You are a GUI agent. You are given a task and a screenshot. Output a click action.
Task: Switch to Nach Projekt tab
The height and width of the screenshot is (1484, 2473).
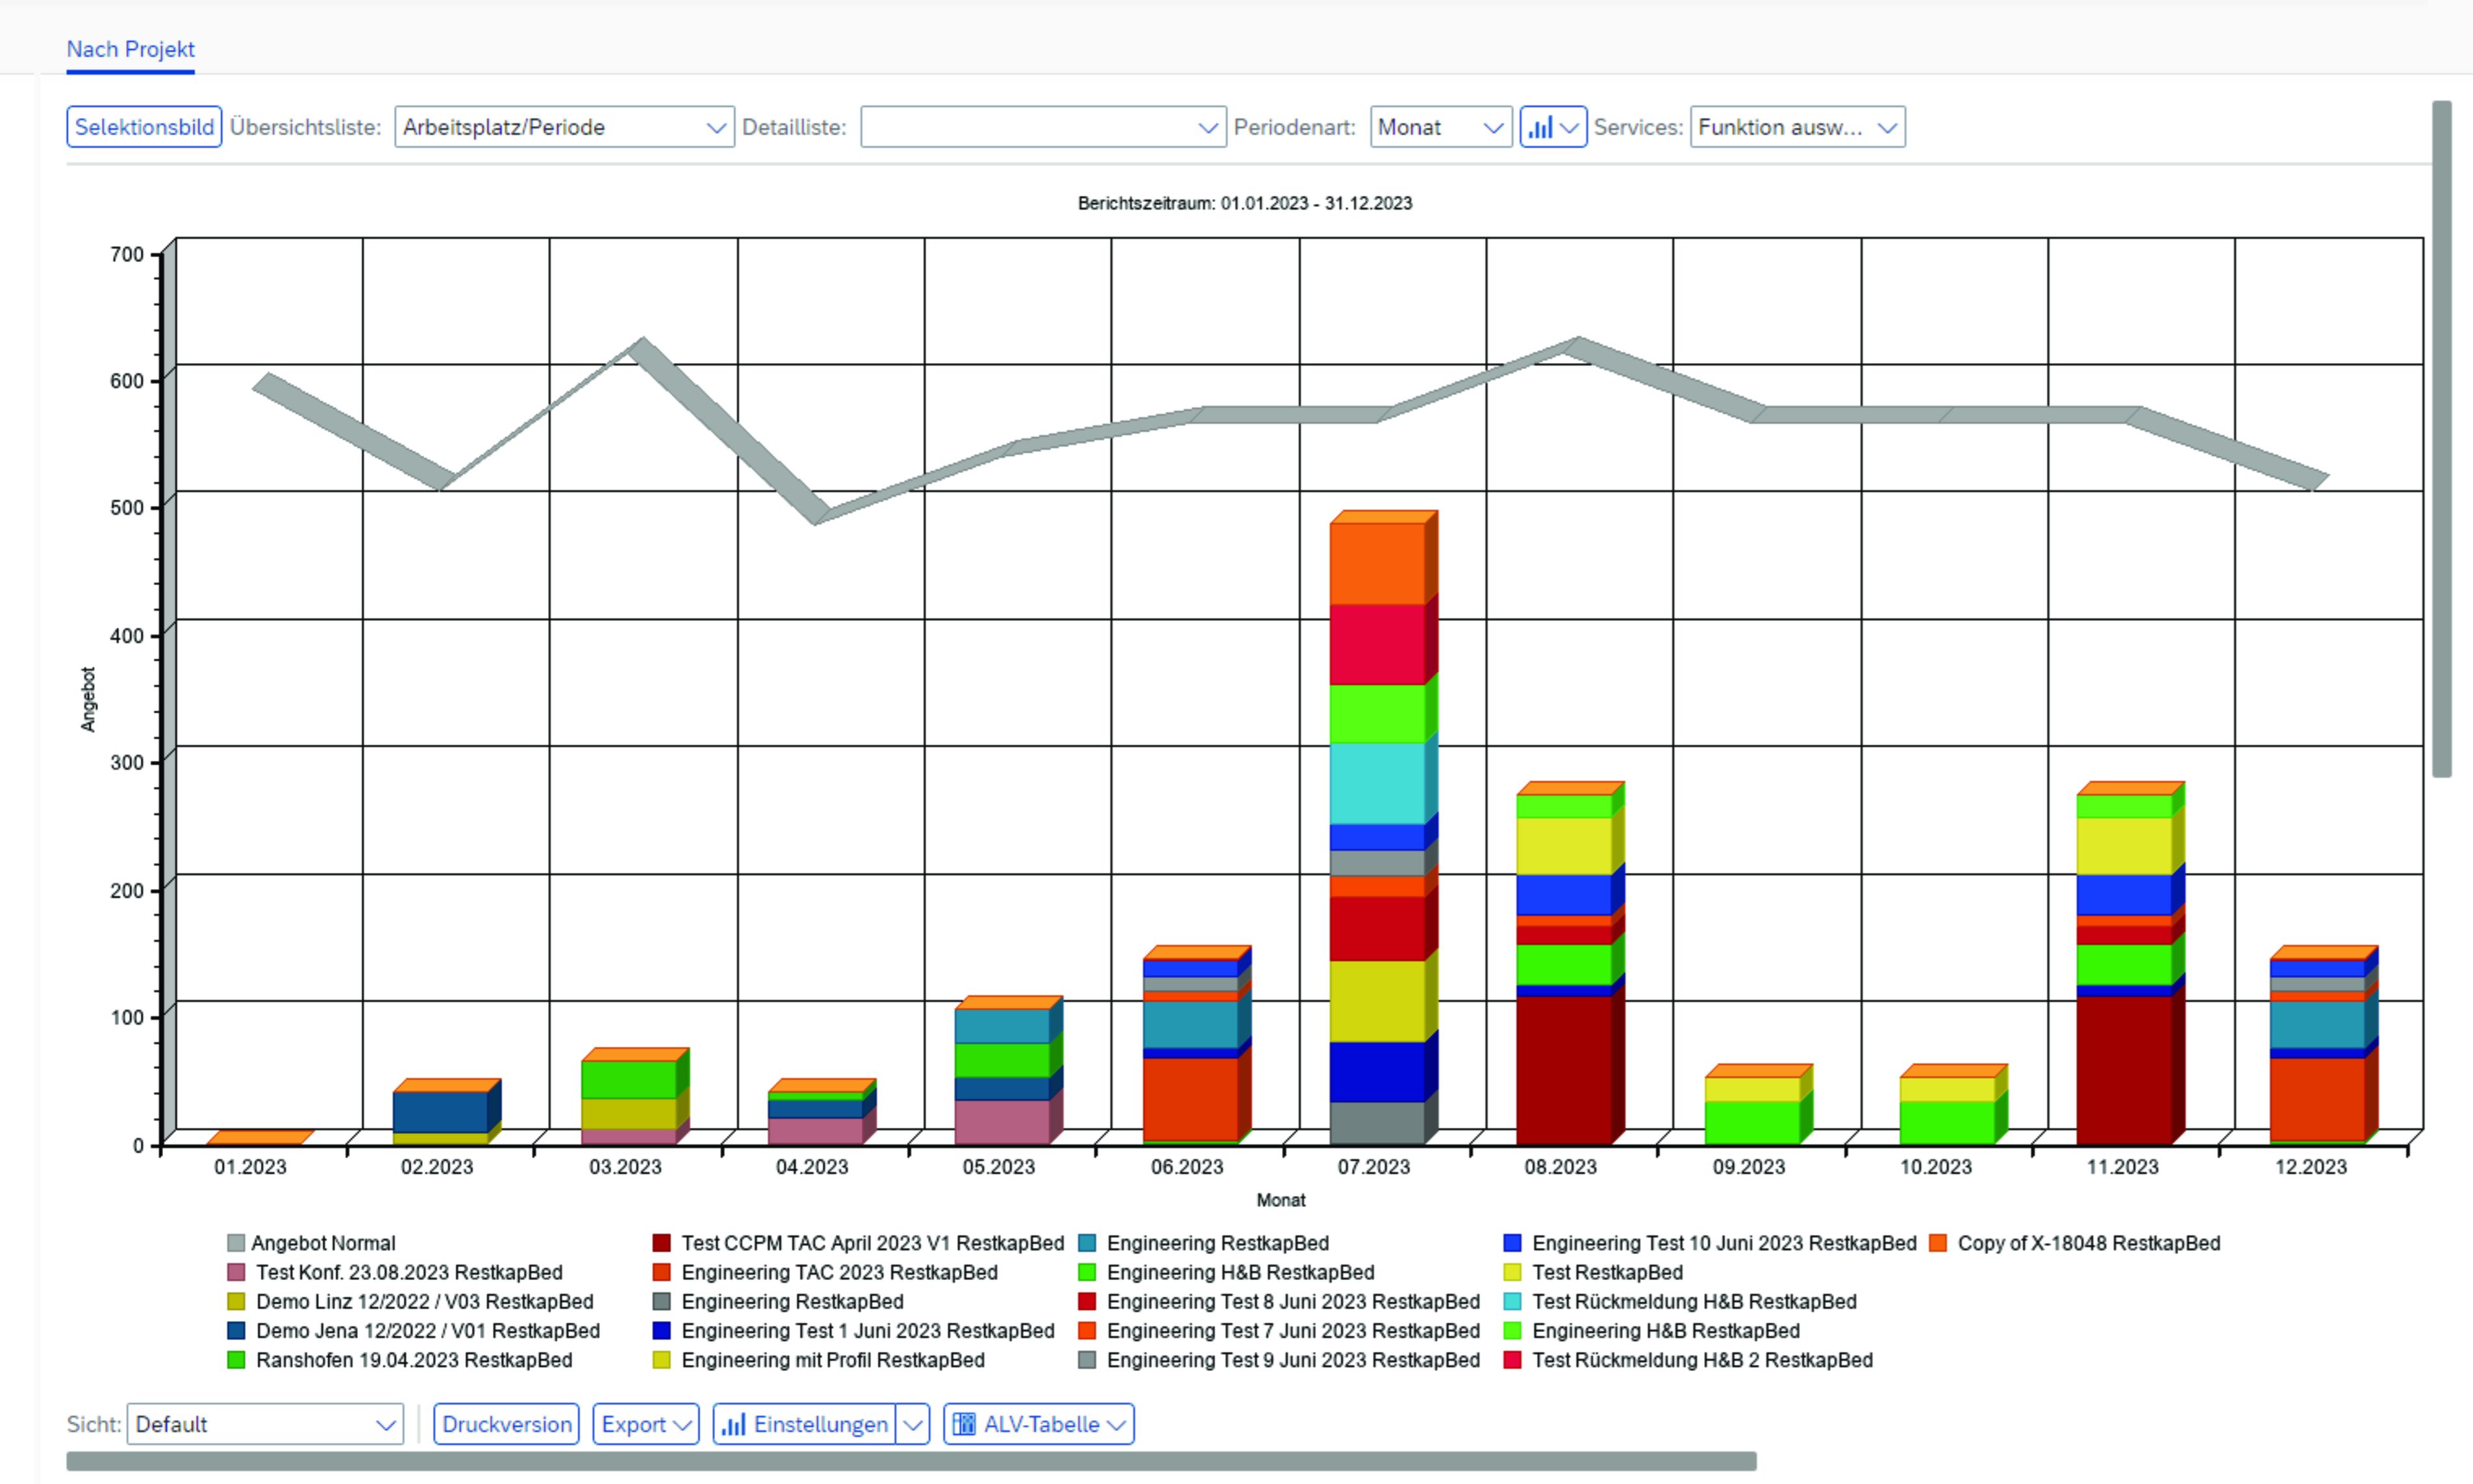coord(130,49)
